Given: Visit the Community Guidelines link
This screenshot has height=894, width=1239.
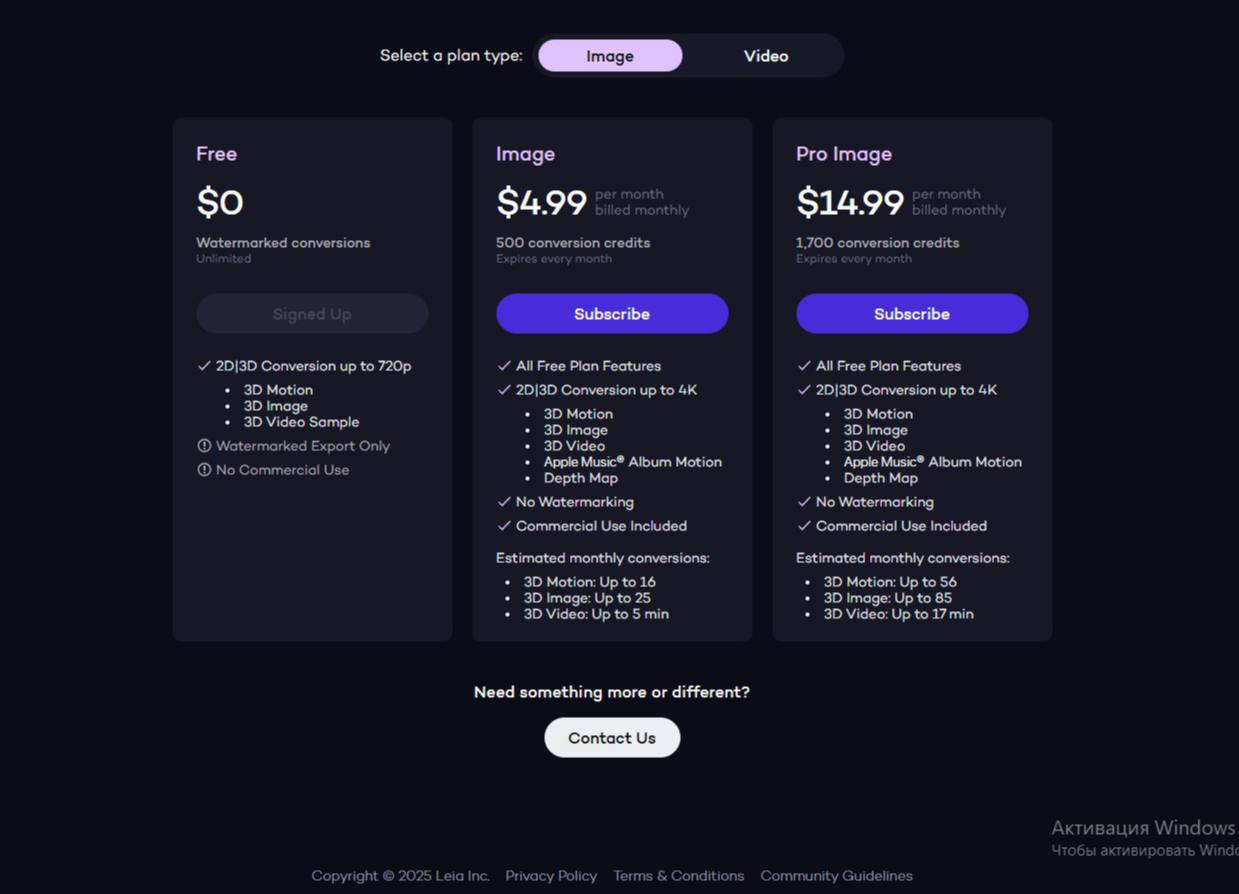Looking at the screenshot, I should (x=836, y=876).
